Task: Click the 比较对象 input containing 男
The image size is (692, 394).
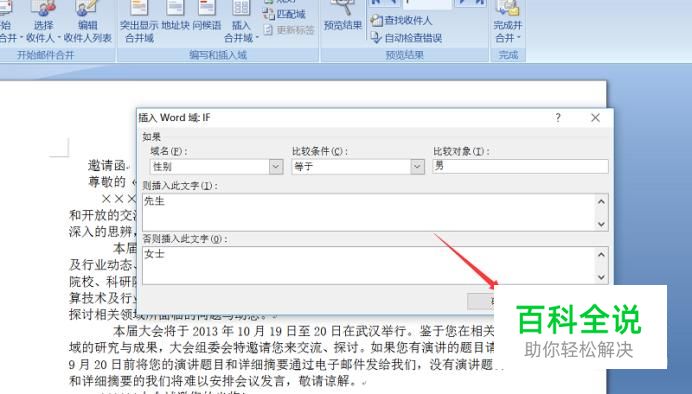Action: (x=520, y=166)
